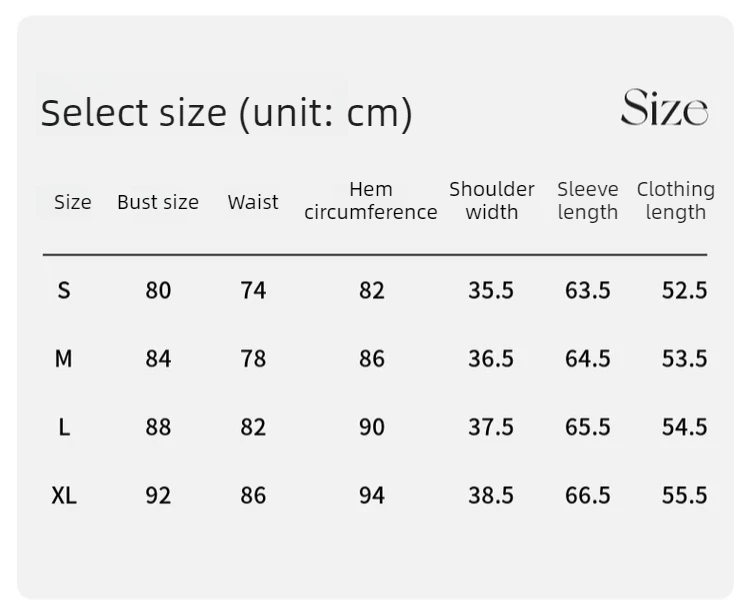Select the L size row label
This screenshot has width=750, height=611.
pyautogui.click(x=64, y=427)
